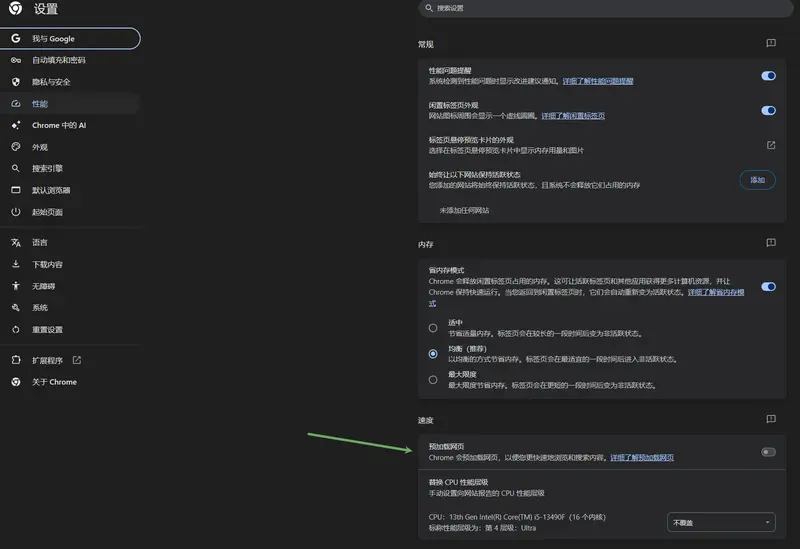The height and width of the screenshot is (549, 800).
Task: Switch off 省内存模式
Action: [768, 287]
